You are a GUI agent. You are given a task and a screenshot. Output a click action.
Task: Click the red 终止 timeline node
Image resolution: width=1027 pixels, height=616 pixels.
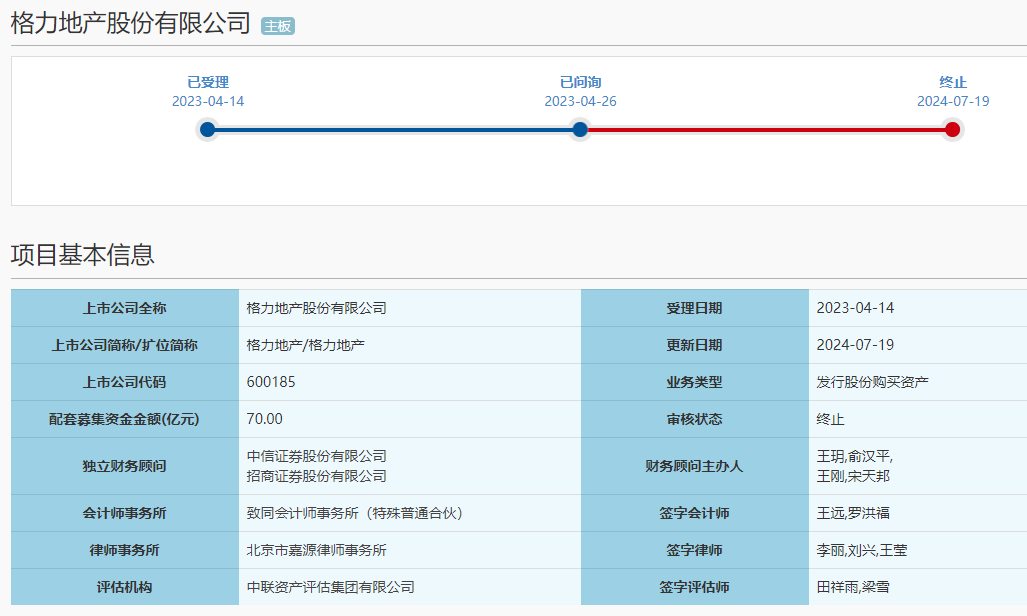pos(952,129)
